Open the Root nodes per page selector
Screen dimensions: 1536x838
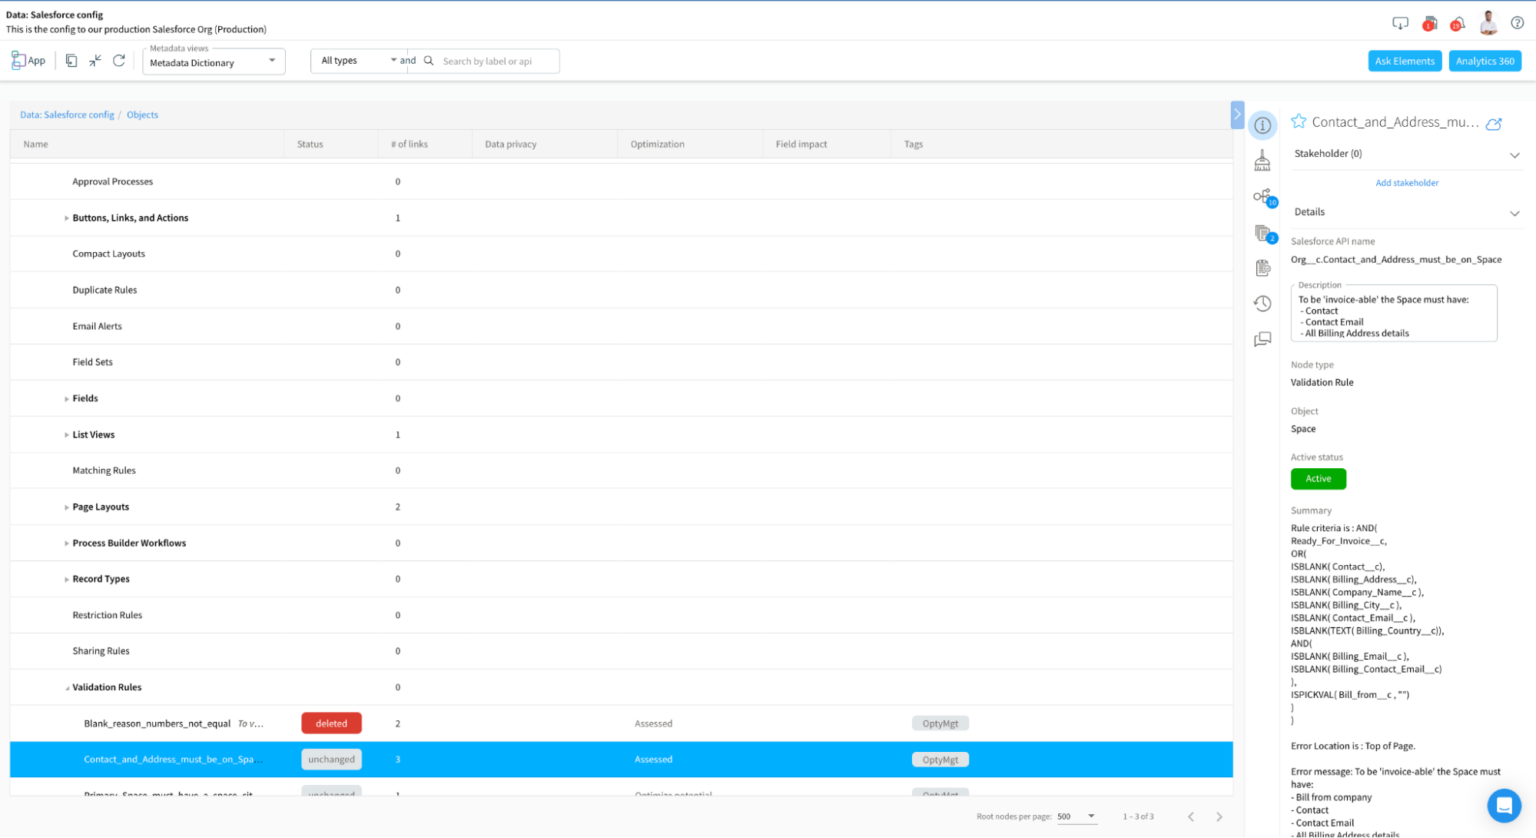point(1077,816)
